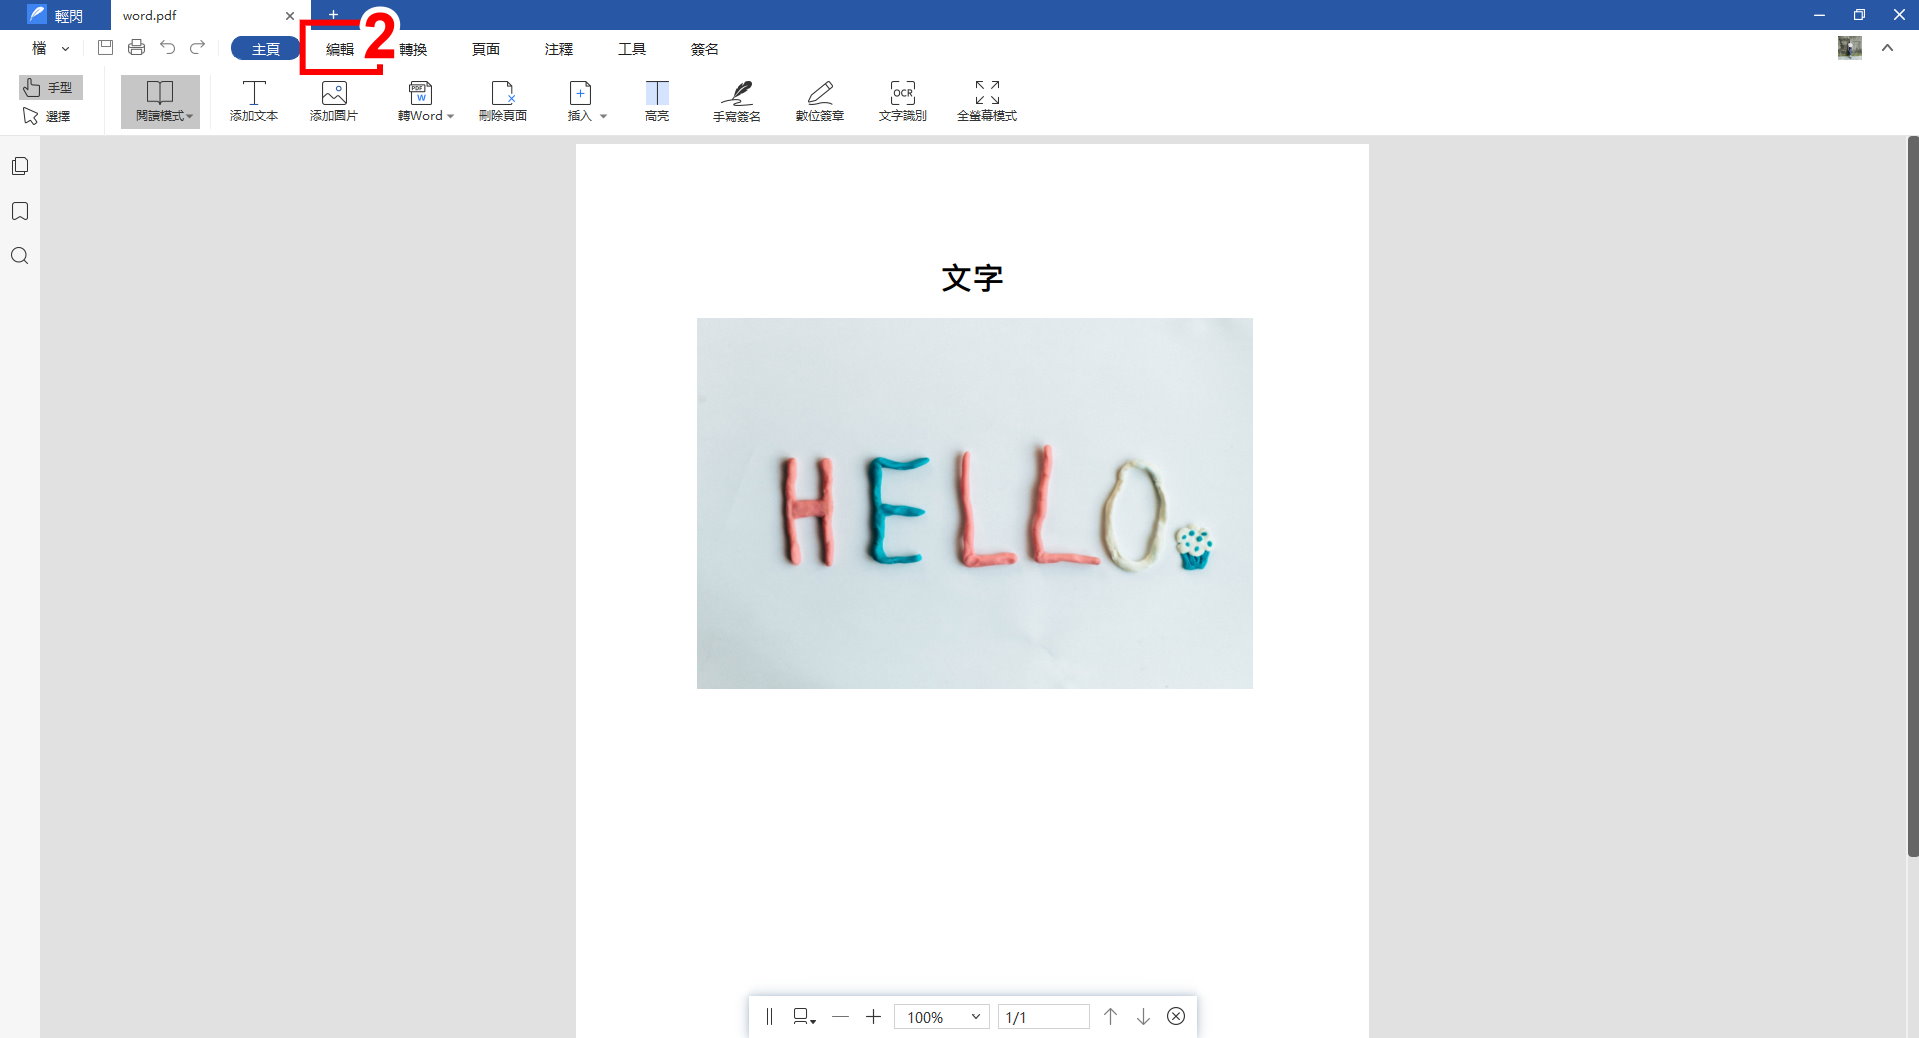Screen dimensions: 1919x1038
Task: Collapse the ribbon toolbar with chevron
Action: (1887, 48)
